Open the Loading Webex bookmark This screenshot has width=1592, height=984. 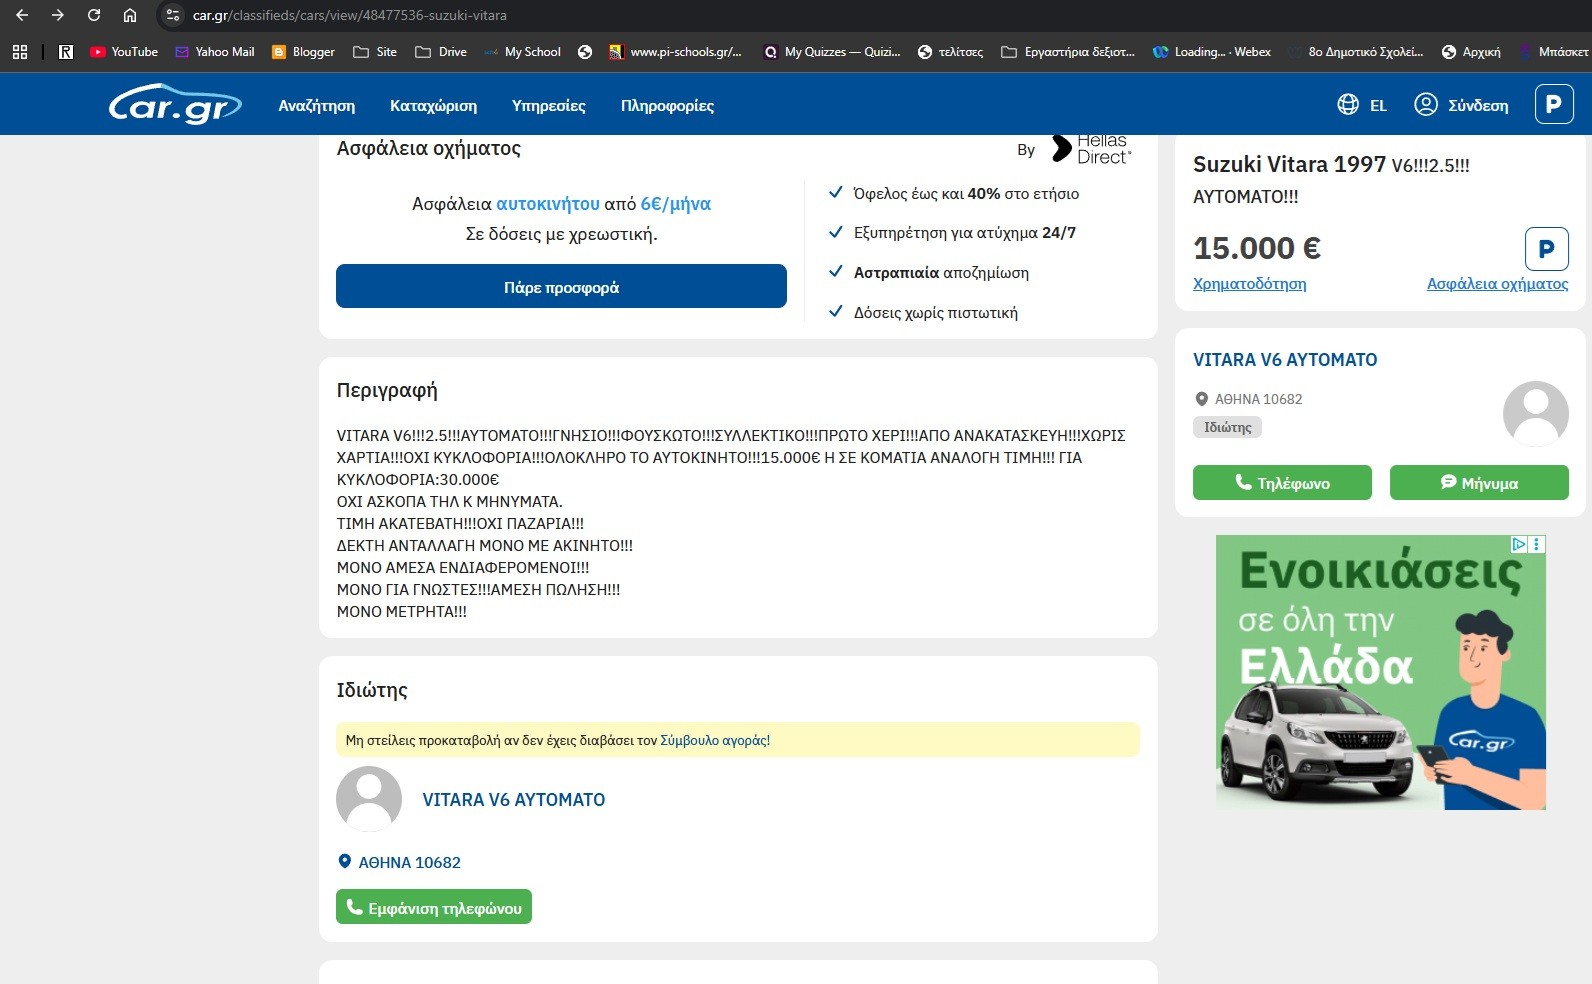click(x=1212, y=52)
